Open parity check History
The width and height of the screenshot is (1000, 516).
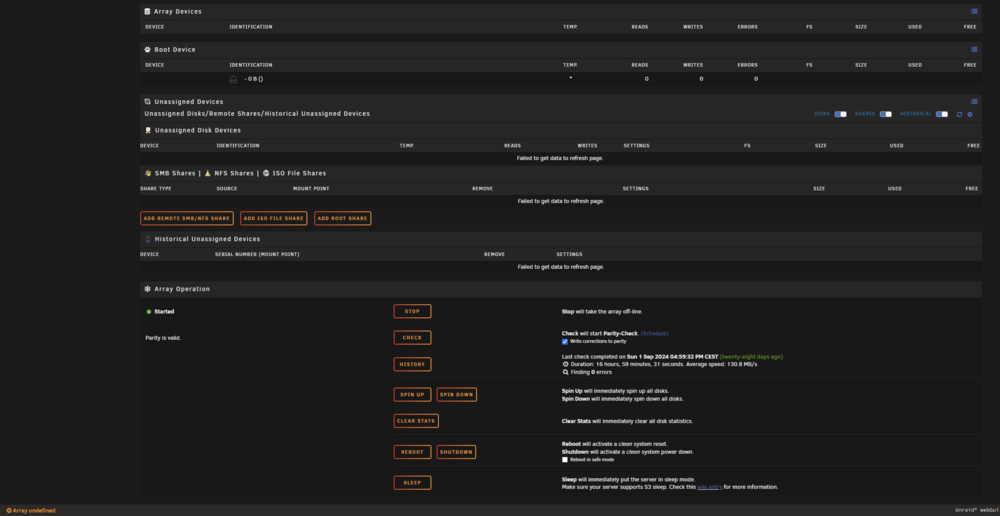(x=412, y=364)
